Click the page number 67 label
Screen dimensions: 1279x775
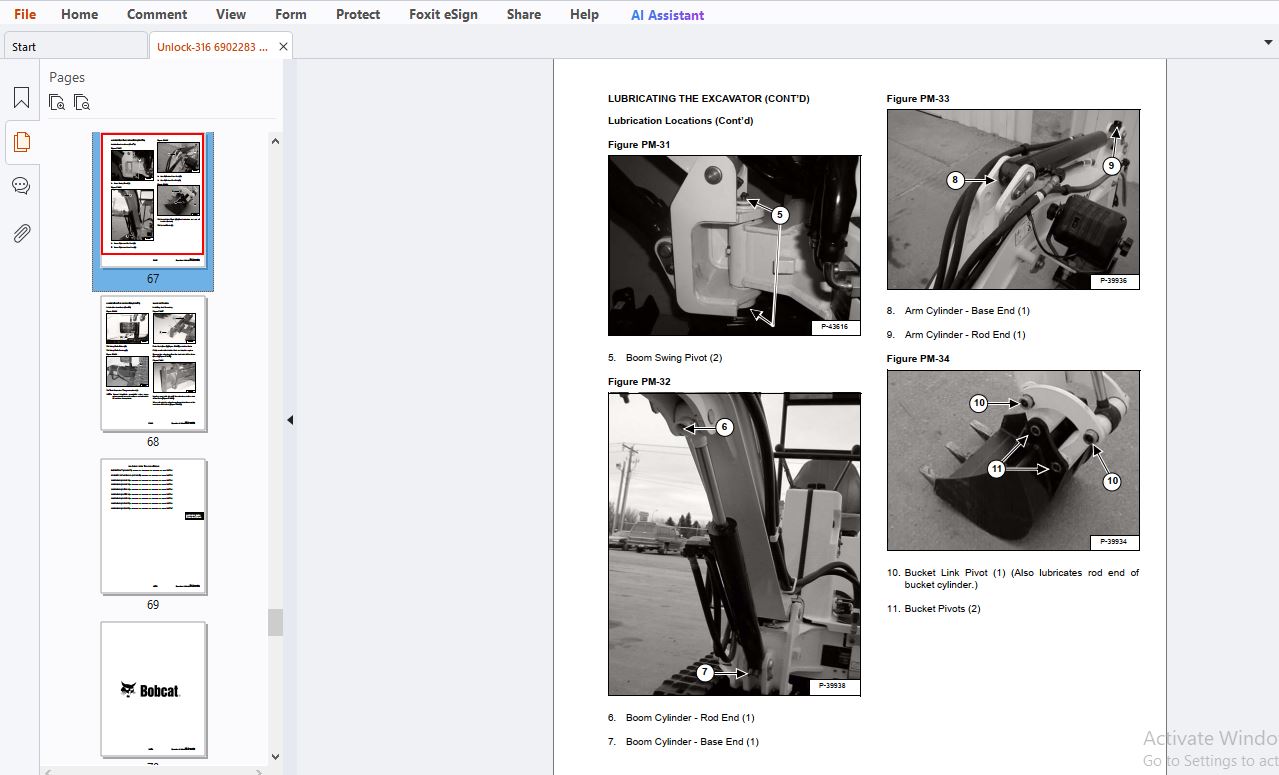pyautogui.click(x=153, y=279)
